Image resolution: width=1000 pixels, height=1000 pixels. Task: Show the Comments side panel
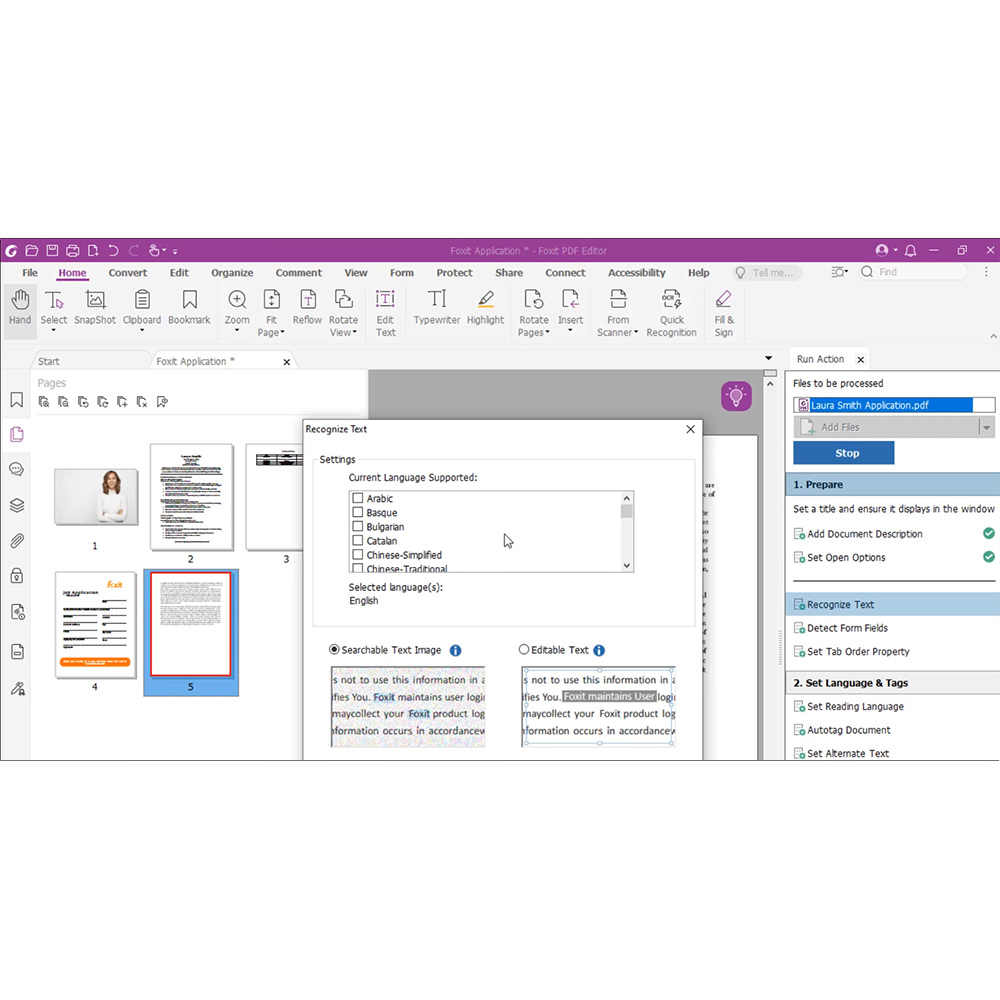[x=17, y=469]
